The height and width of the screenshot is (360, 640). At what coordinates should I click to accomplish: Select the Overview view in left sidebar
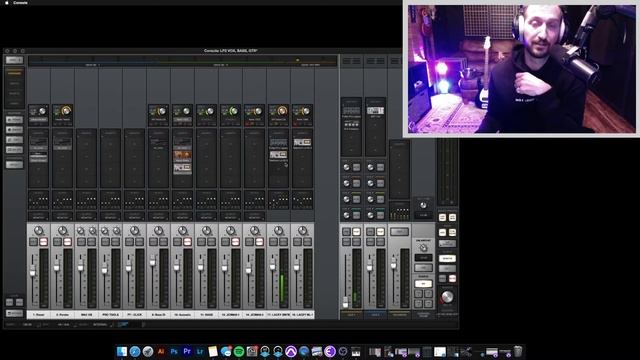pyautogui.click(x=14, y=73)
